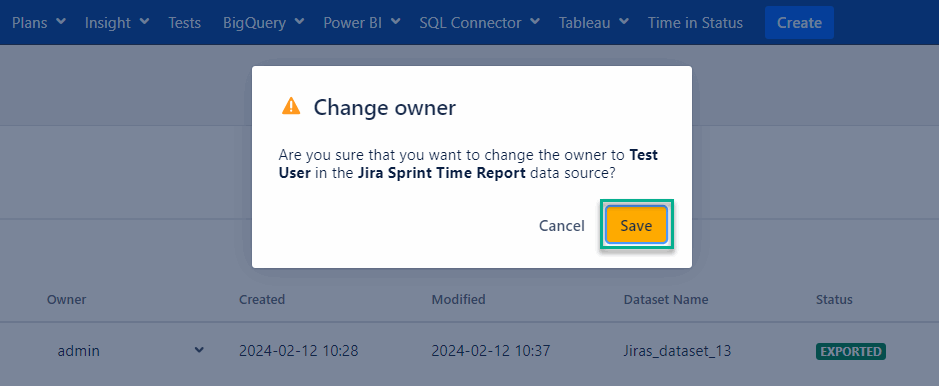Click the EXPORTED status badge
Screen dimensions: 939x386
coord(850,351)
